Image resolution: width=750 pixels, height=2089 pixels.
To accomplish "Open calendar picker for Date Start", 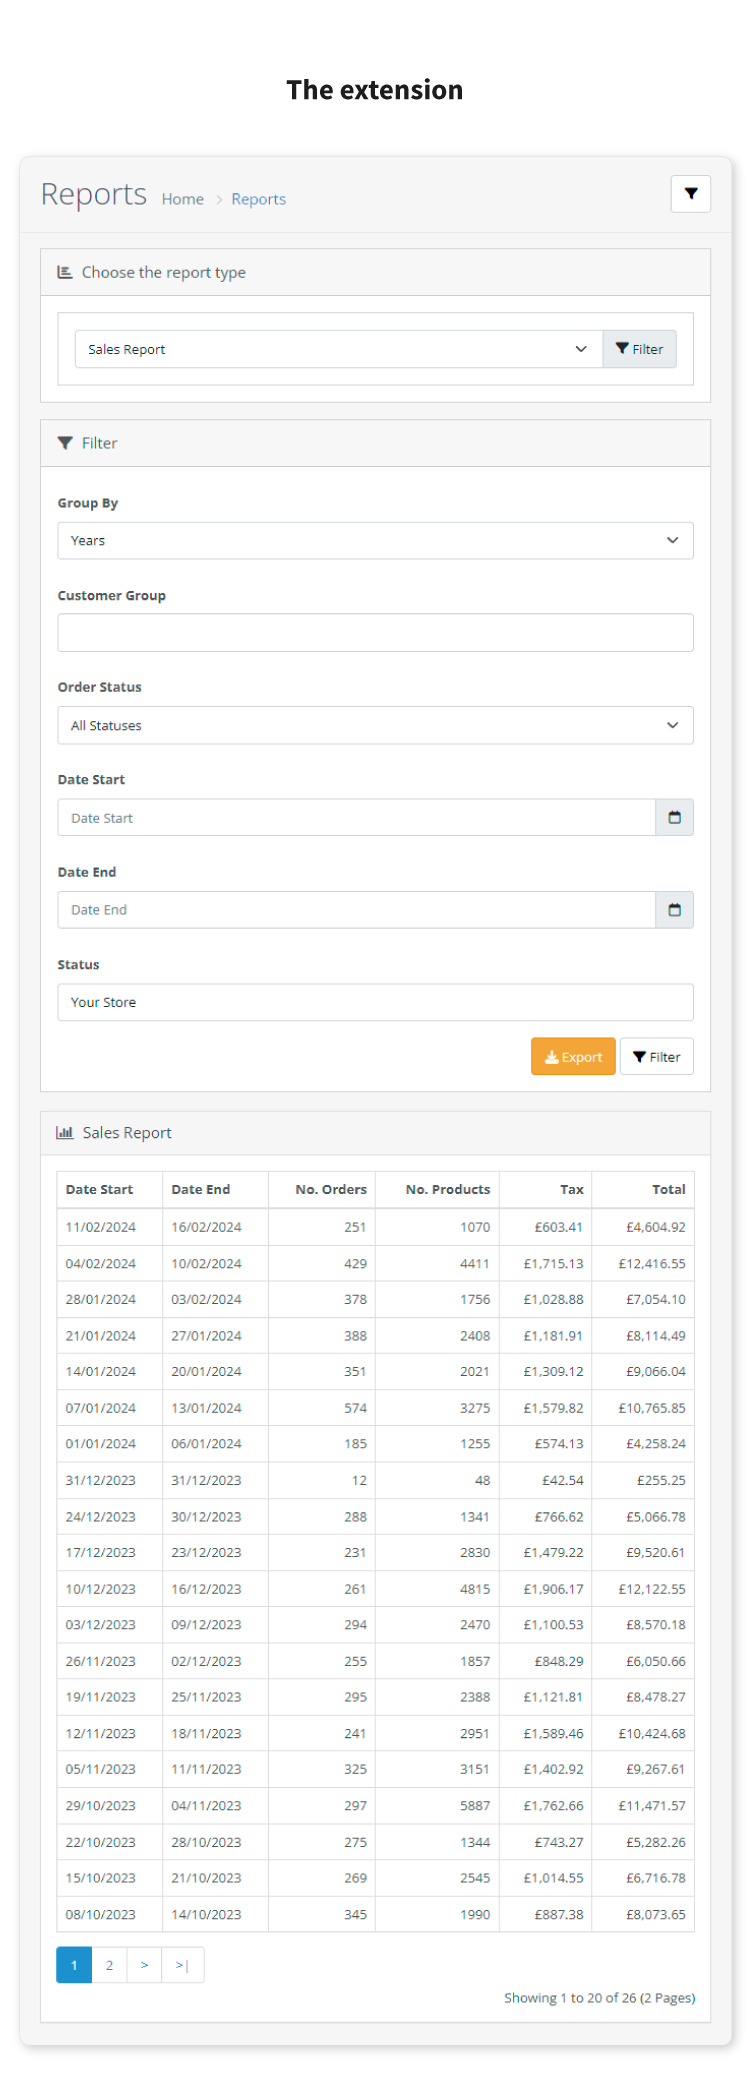I will [x=674, y=818].
